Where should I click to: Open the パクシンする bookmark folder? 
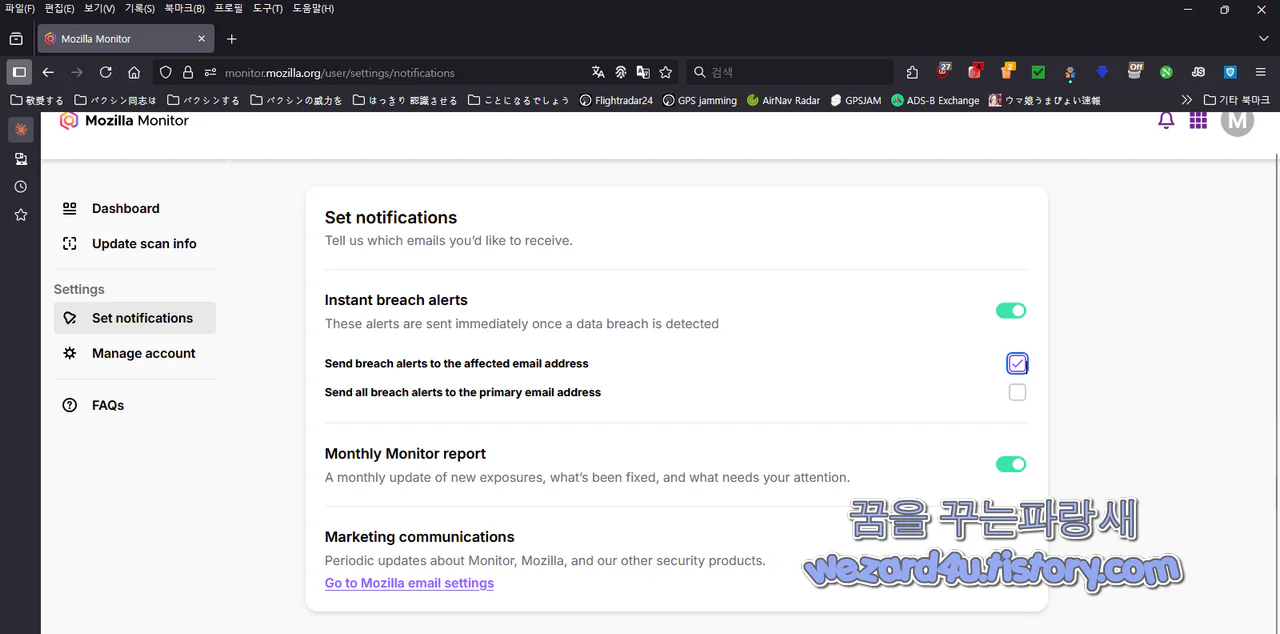point(204,100)
